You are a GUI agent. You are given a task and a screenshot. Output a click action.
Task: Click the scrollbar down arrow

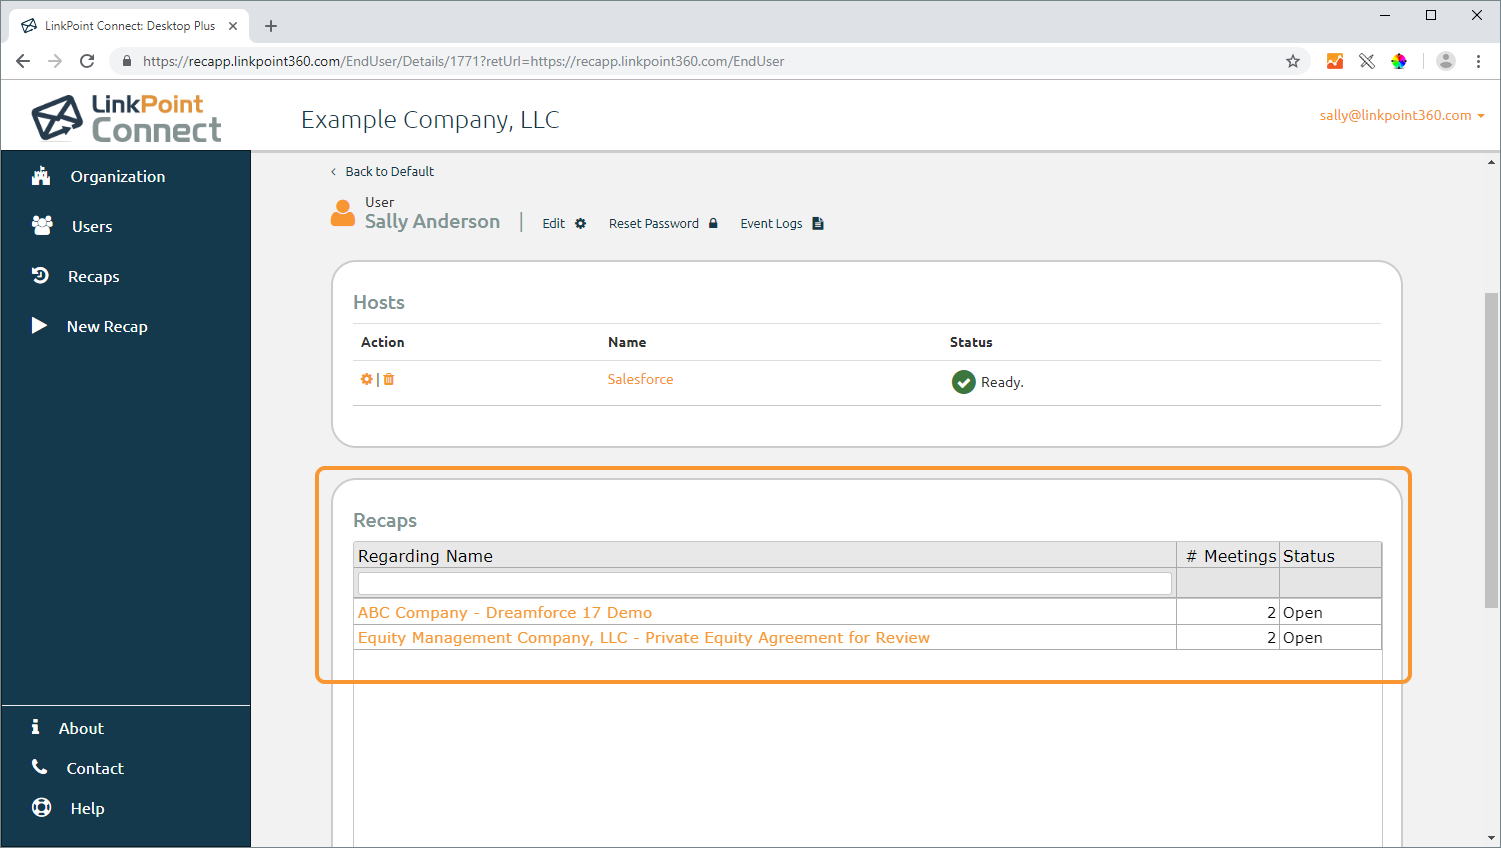1492,838
